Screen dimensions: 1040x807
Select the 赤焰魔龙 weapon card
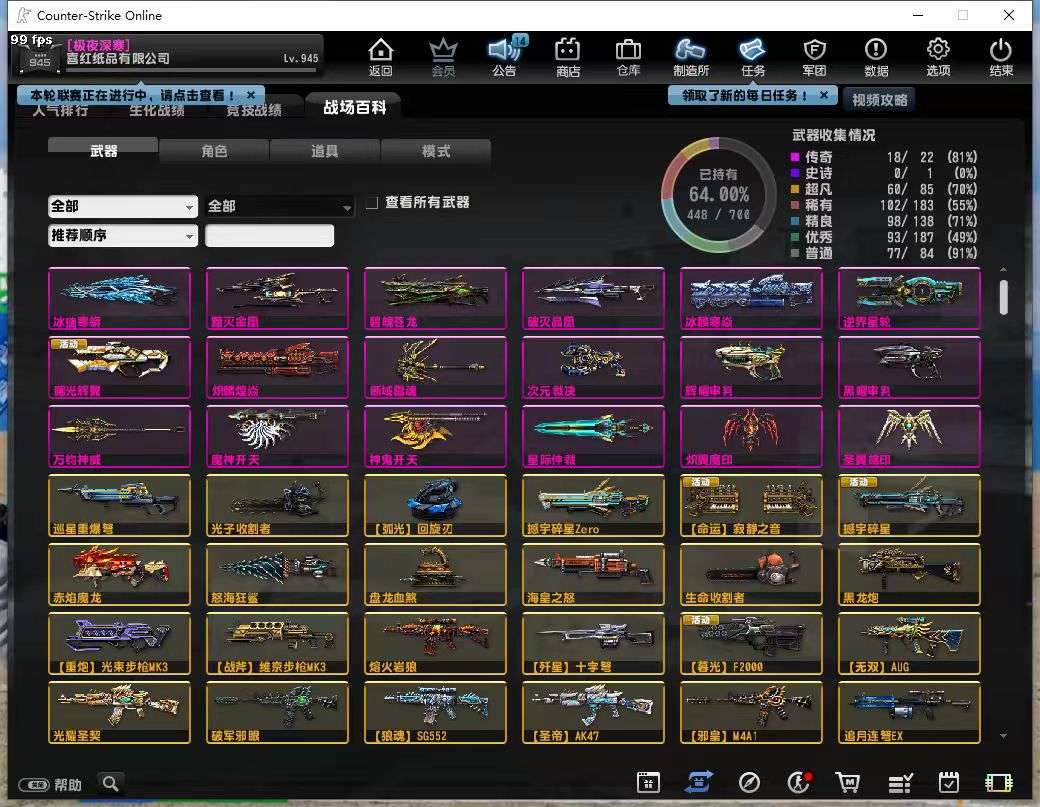[x=119, y=574]
